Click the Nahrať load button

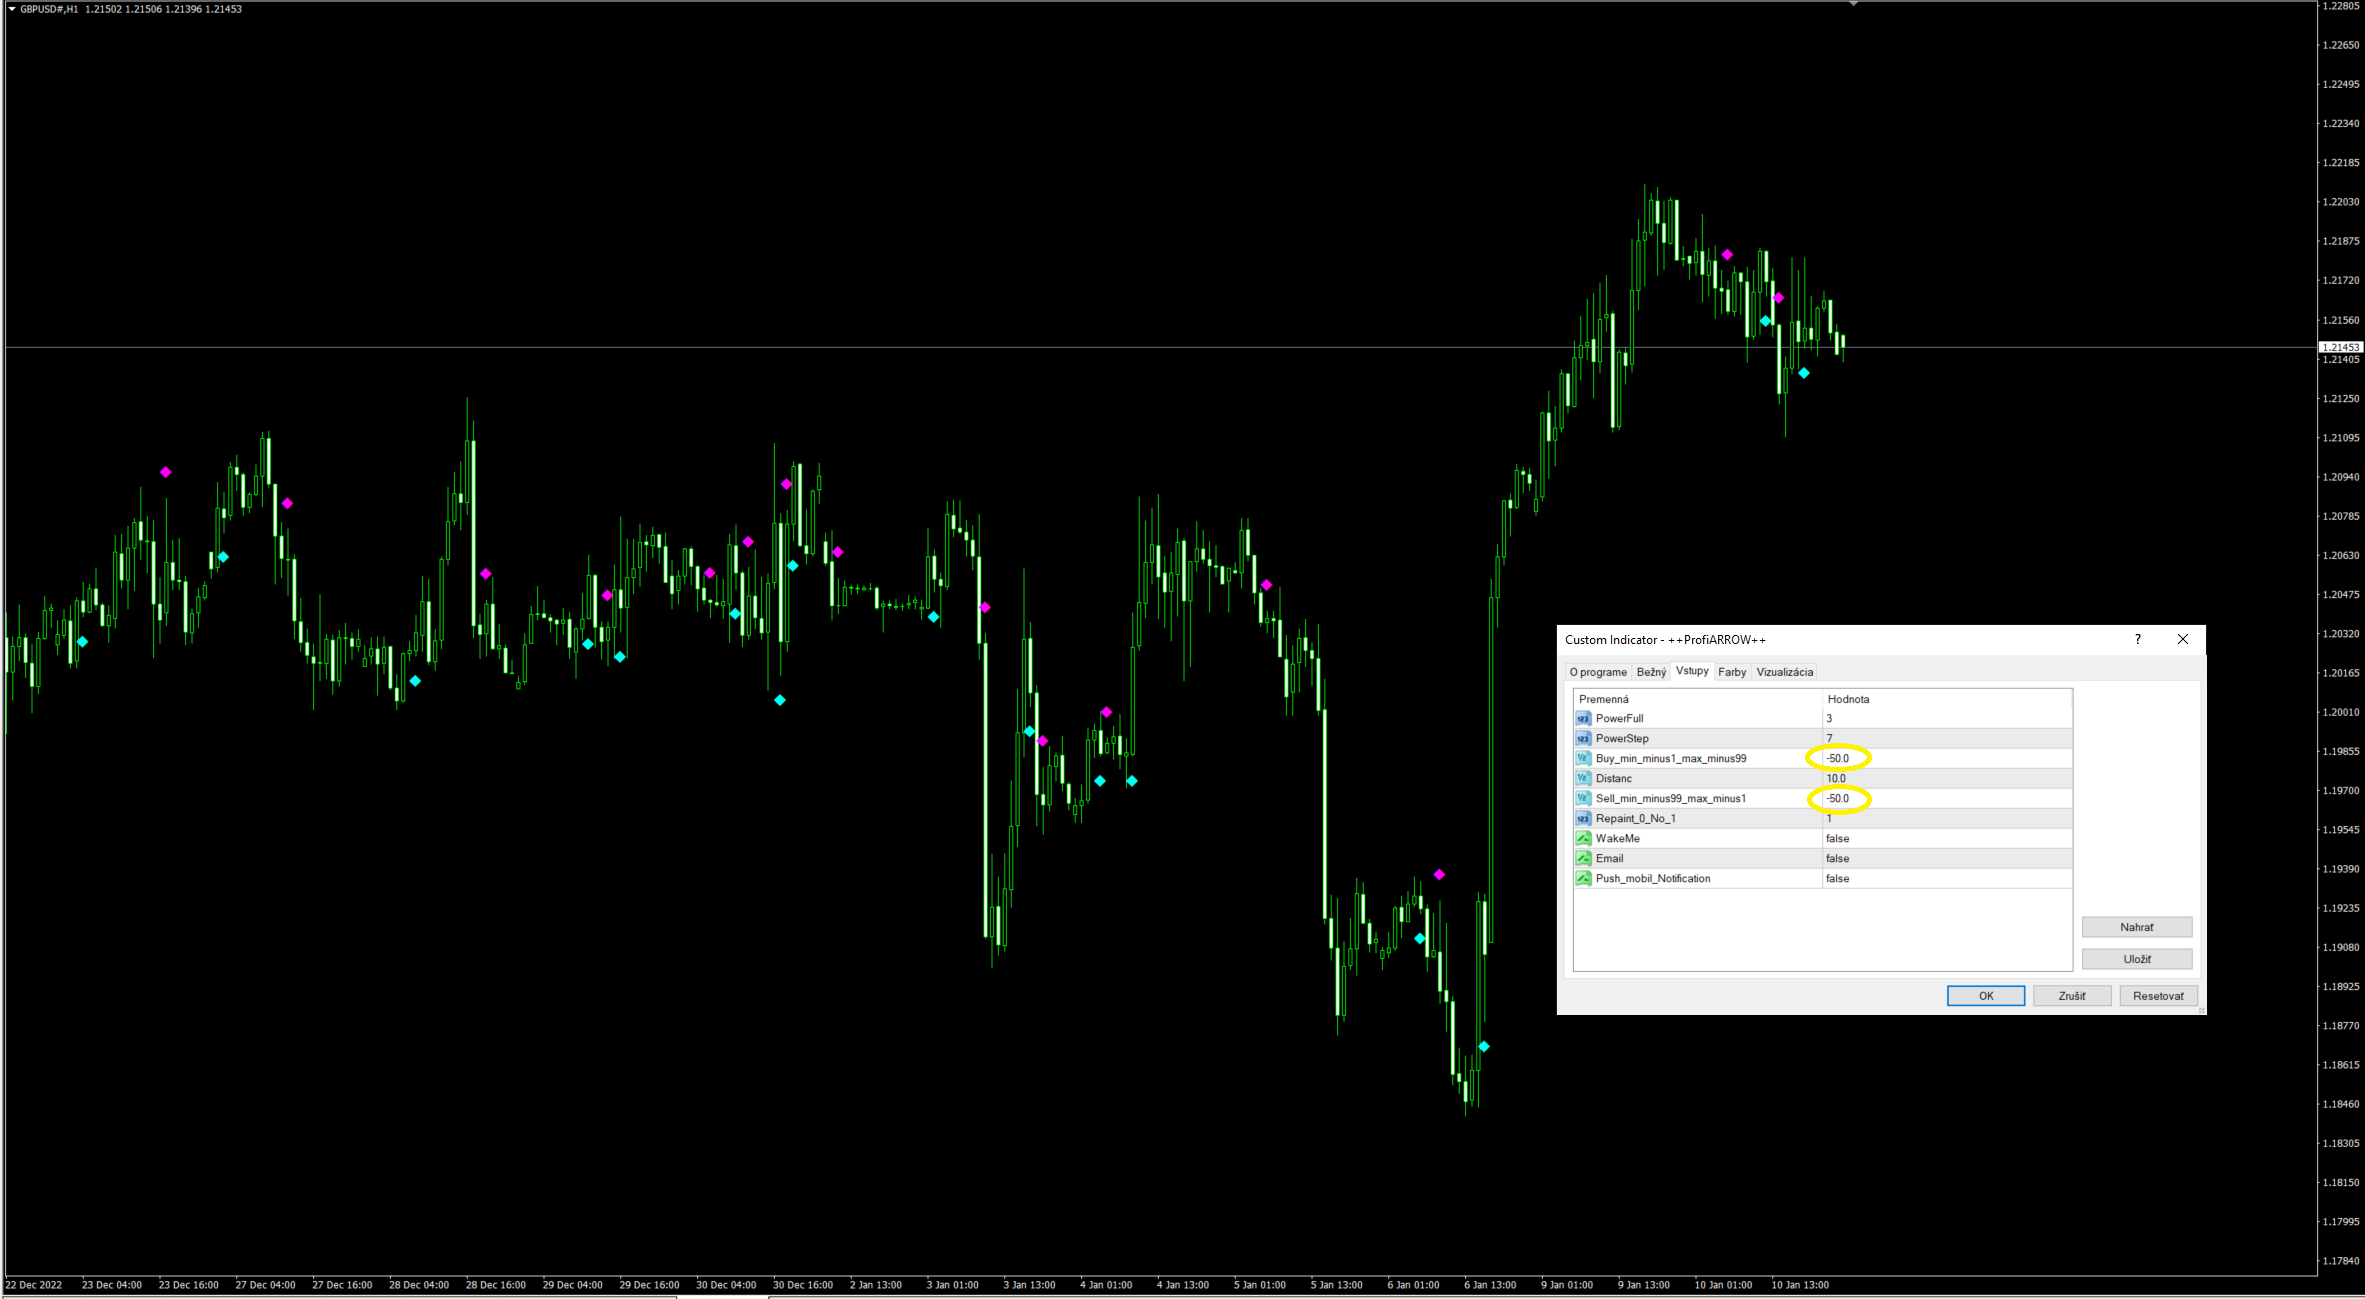coord(2137,927)
